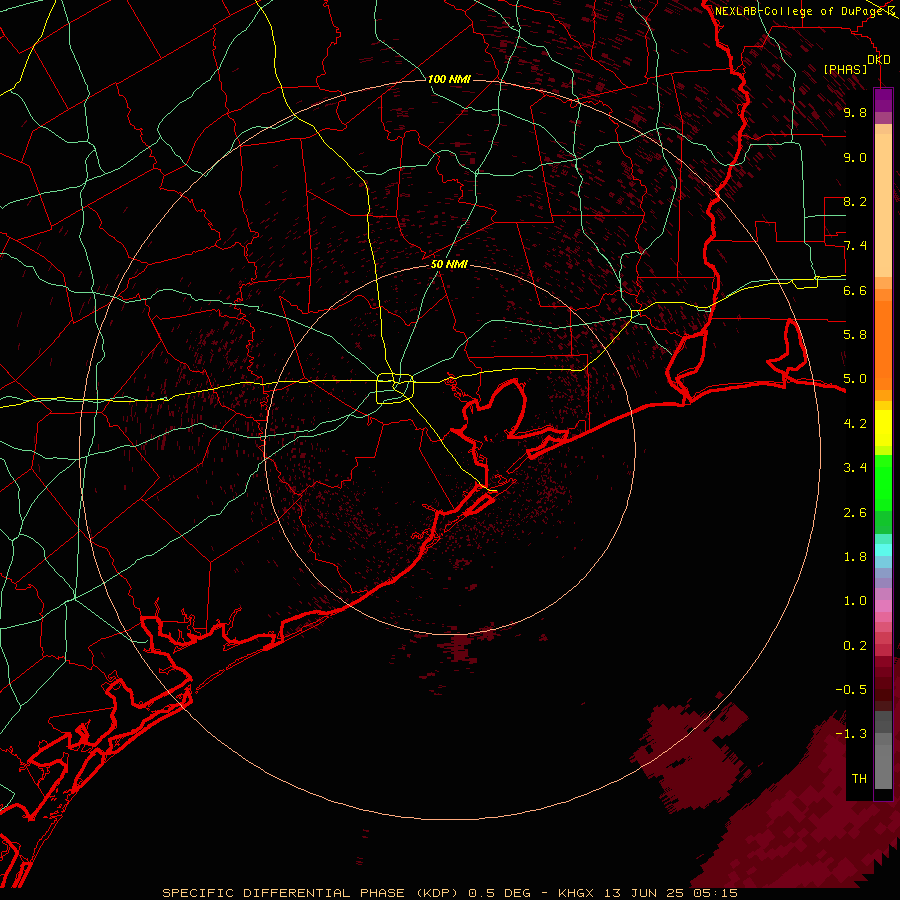Pick the light peach band of the color bar

[x=883, y=207]
